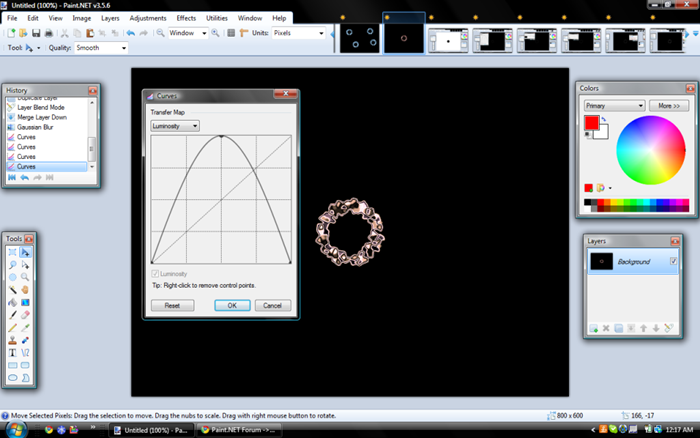Select the Ellipse shape tool

(x=12, y=378)
